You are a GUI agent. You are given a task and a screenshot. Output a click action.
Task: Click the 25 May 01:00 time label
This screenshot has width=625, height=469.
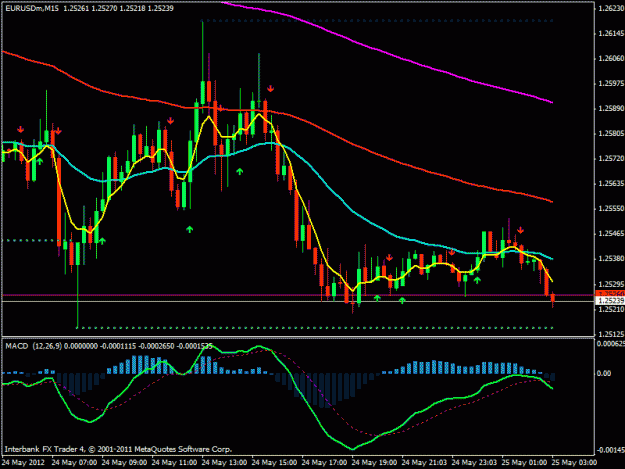(524, 463)
